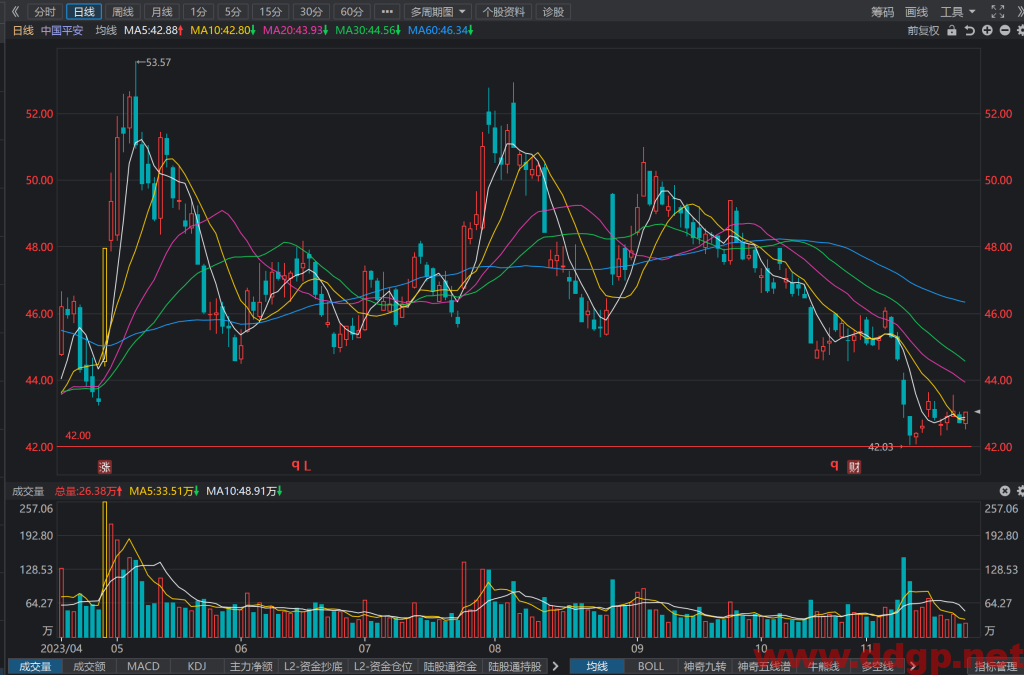Click the 财 marker icon
Viewport: 1024px width, 675px height.
[x=854, y=467]
